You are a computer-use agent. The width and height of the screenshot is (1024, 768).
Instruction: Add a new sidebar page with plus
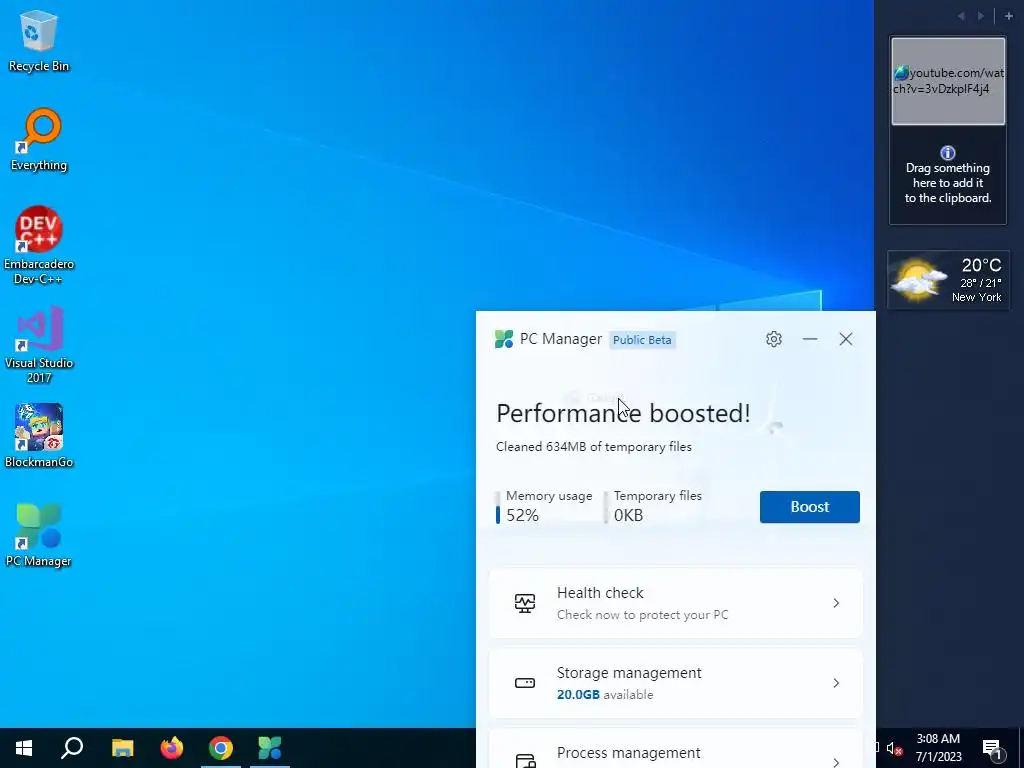tap(1008, 16)
